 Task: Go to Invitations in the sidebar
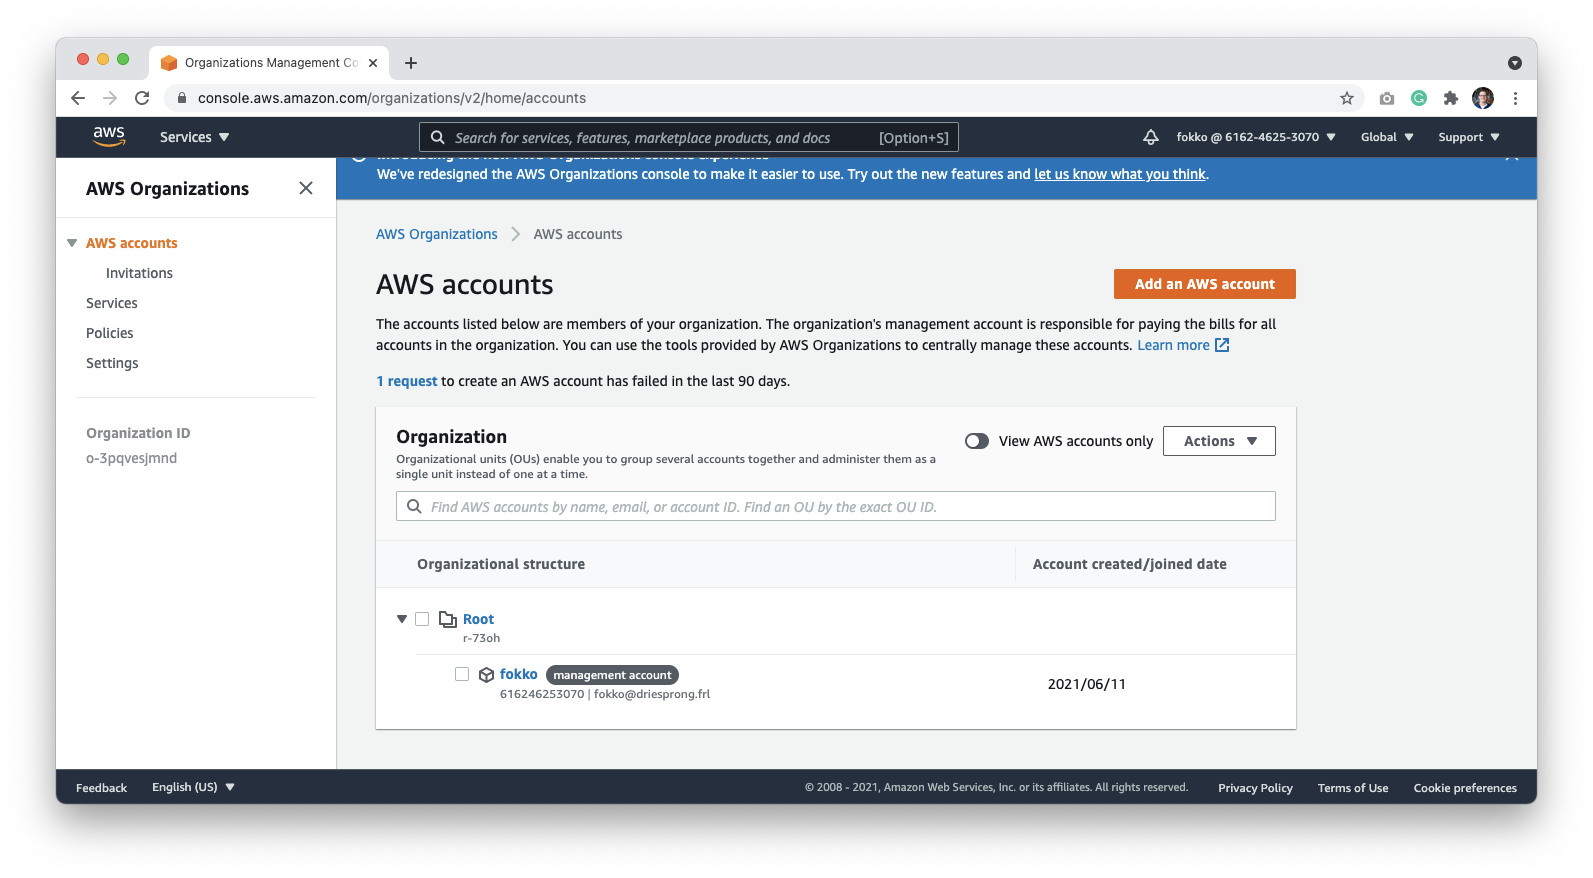139,273
